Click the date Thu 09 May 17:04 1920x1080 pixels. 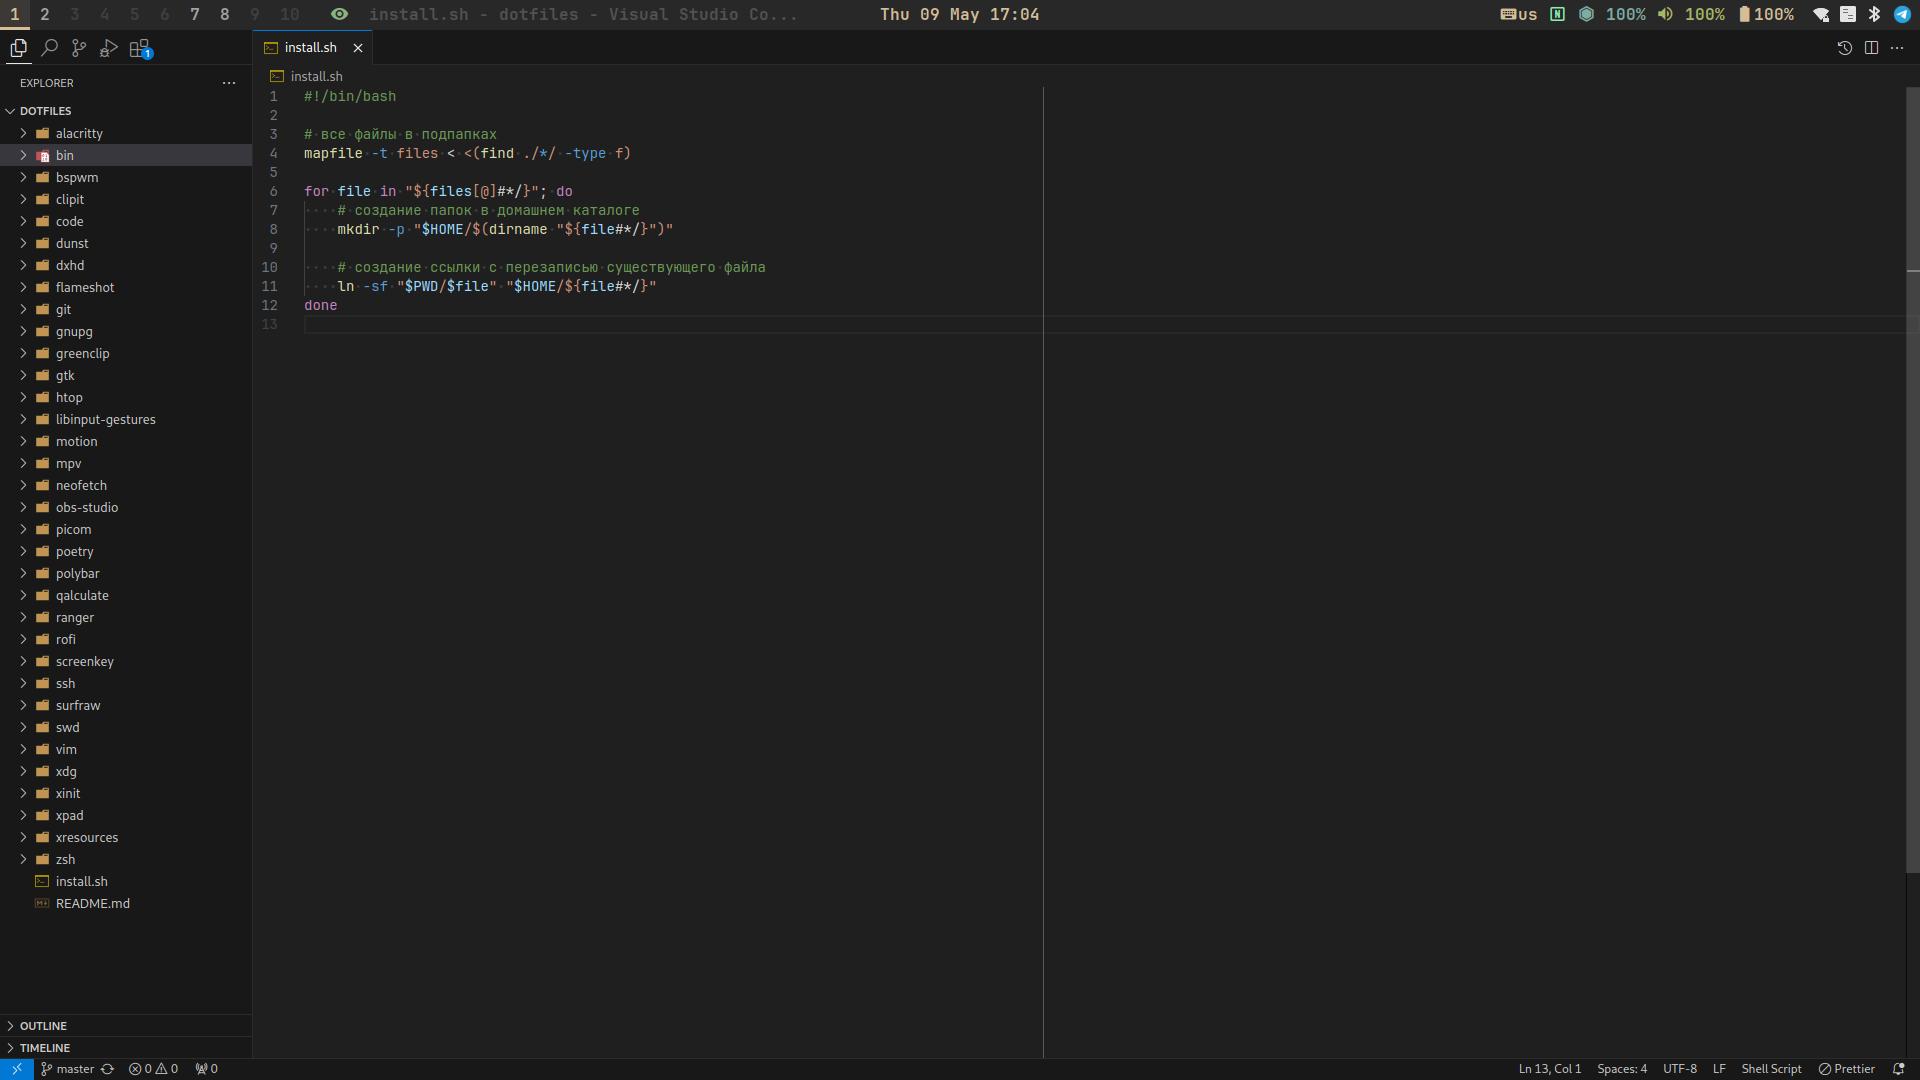pyautogui.click(x=960, y=14)
